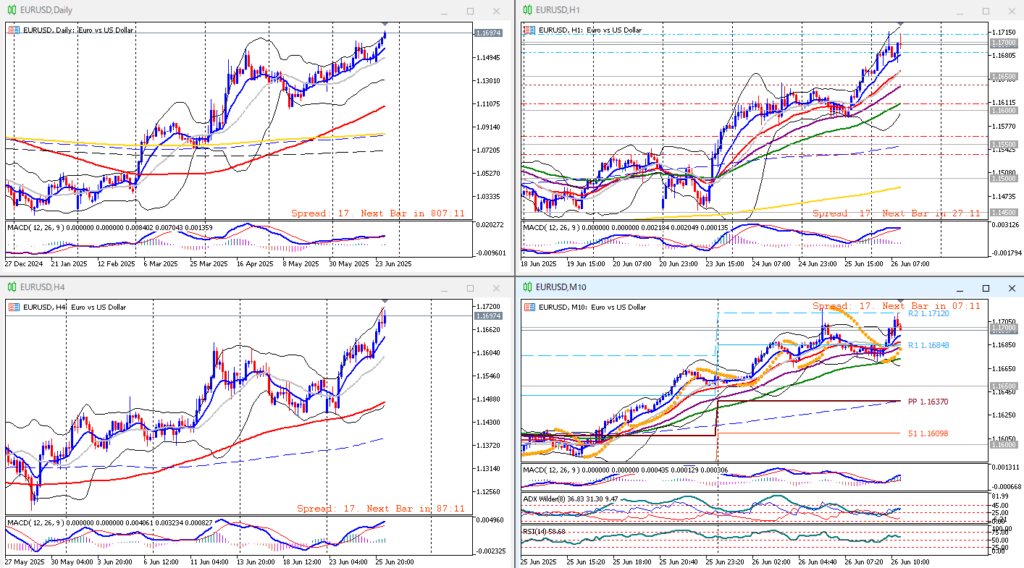
Task: Click the 25 Jun 2025 date on M10 axis
Action: click(539, 562)
